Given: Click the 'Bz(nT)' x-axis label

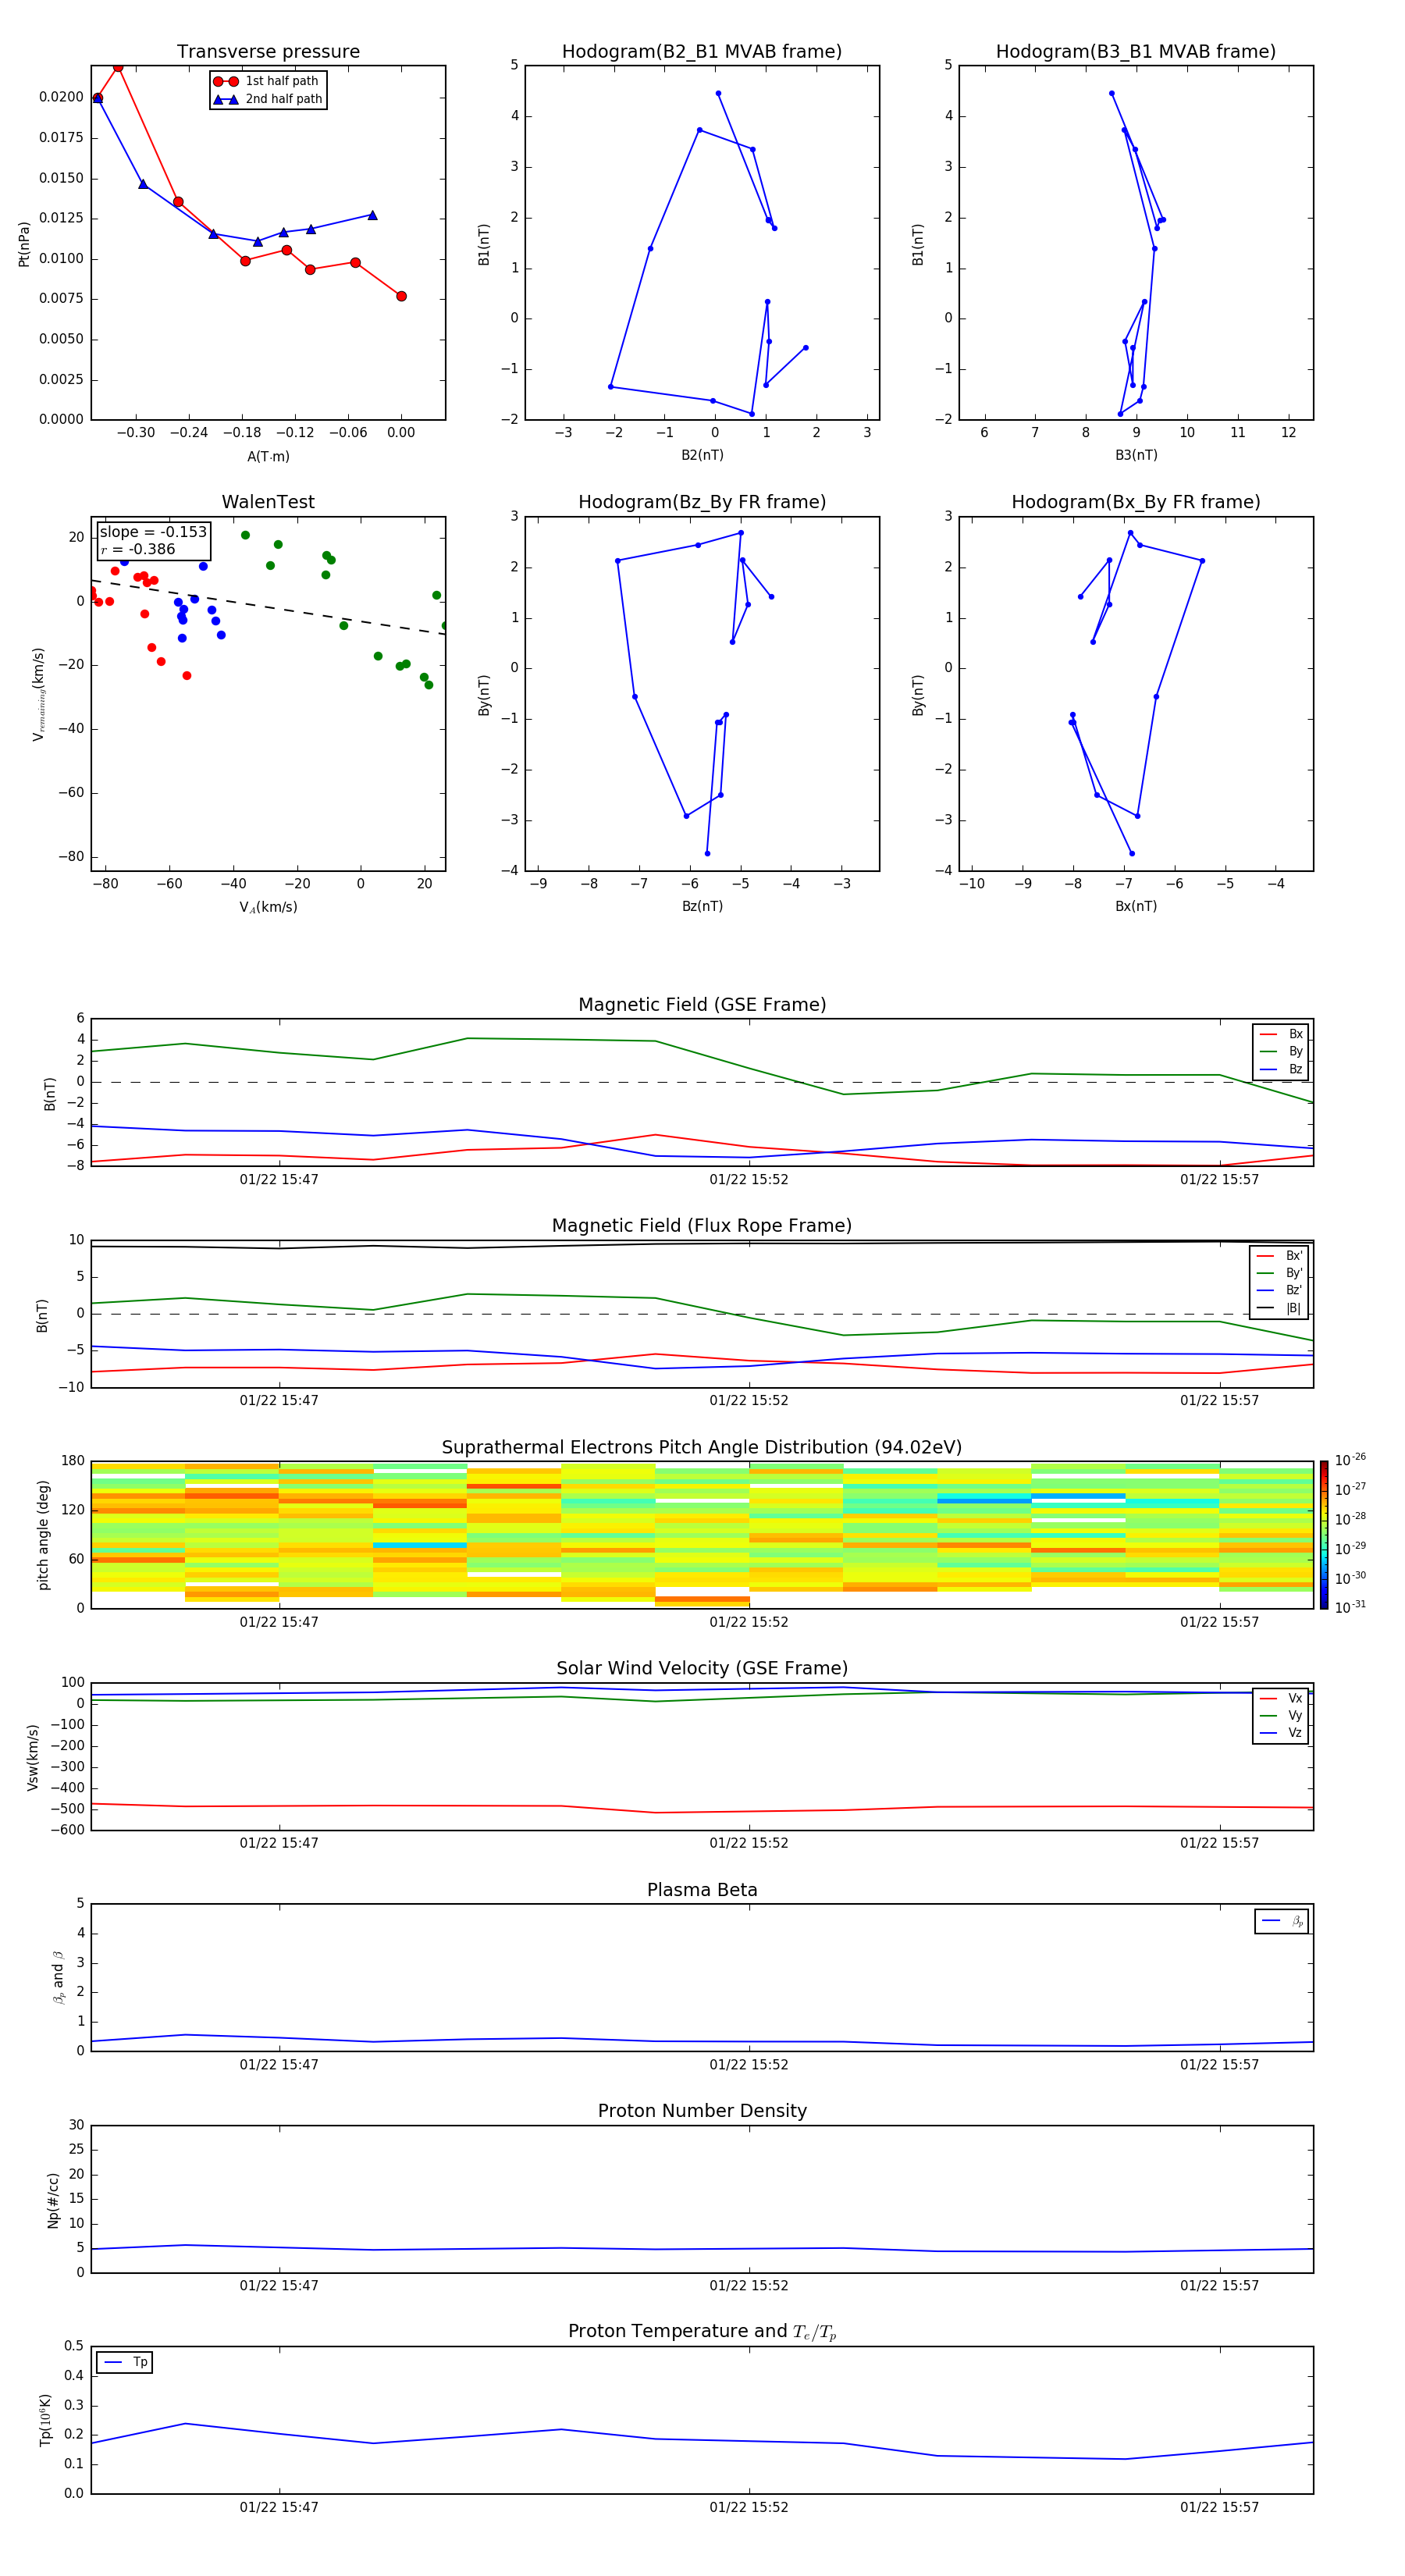Looking at the screenshot, I should [x=702, y=906].
